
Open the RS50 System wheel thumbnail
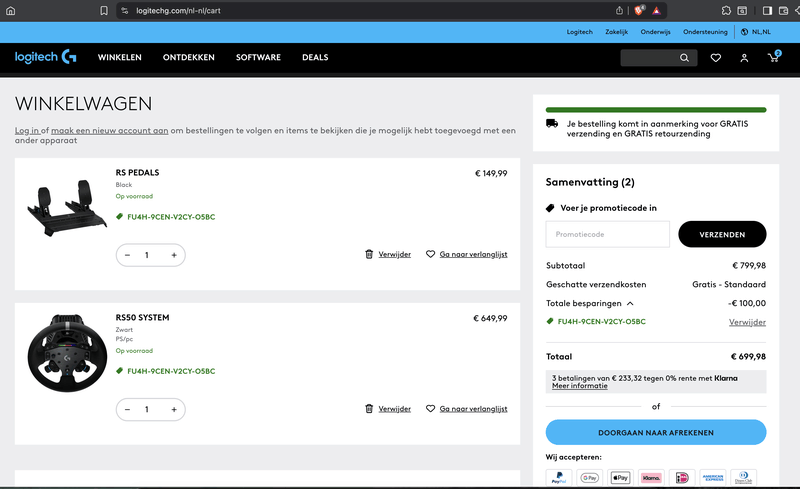point(67,353)
